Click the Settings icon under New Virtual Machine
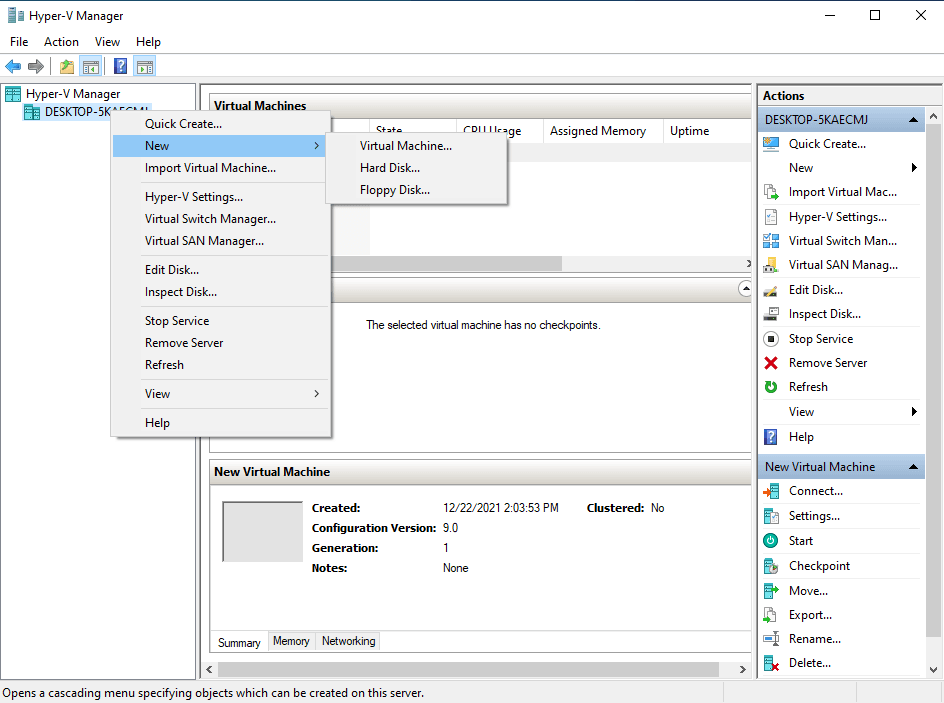 point(771,516)
